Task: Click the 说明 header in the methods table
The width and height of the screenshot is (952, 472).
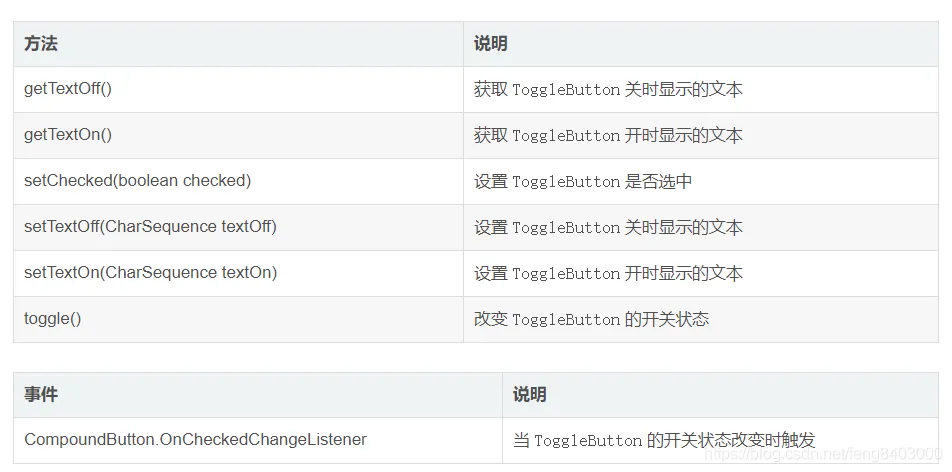Action: 490,44
